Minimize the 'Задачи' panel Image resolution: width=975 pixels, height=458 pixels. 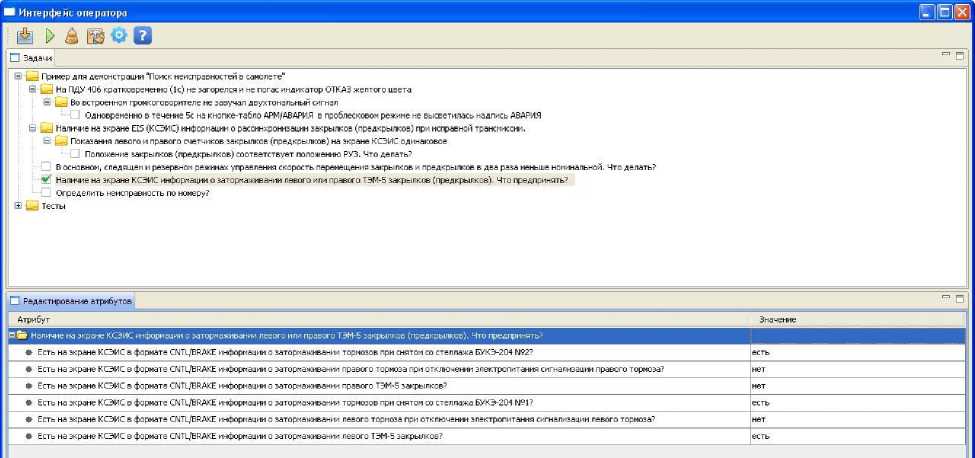point(946,55)
